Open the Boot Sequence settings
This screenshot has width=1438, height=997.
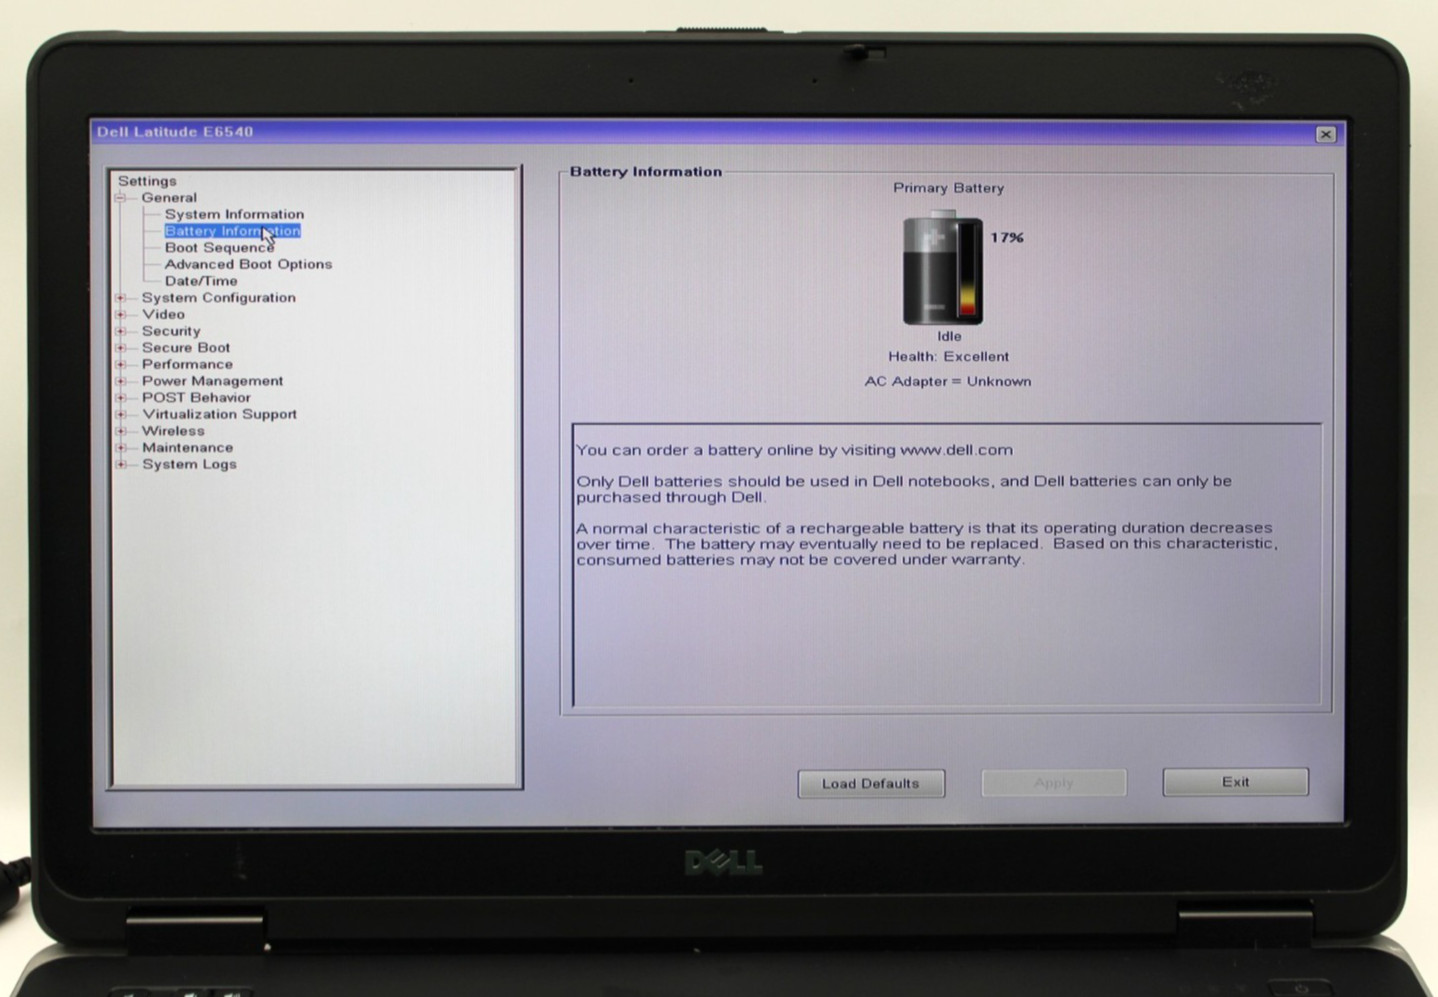219,247
